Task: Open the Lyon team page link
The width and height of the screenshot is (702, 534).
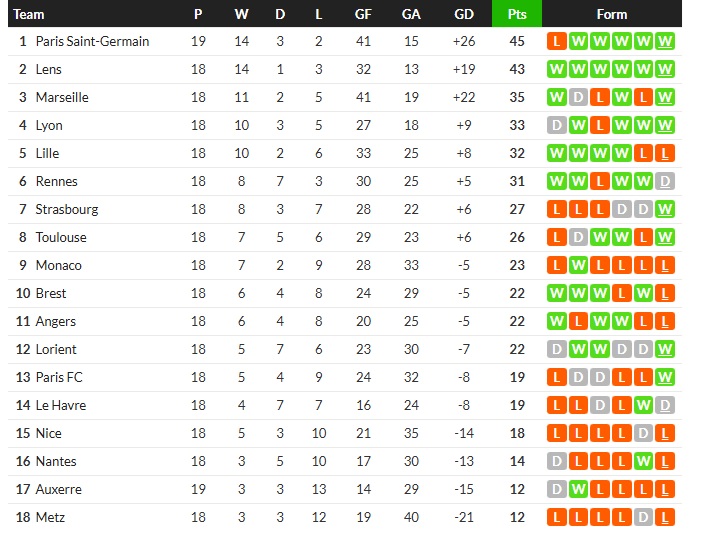Action: 49,125
